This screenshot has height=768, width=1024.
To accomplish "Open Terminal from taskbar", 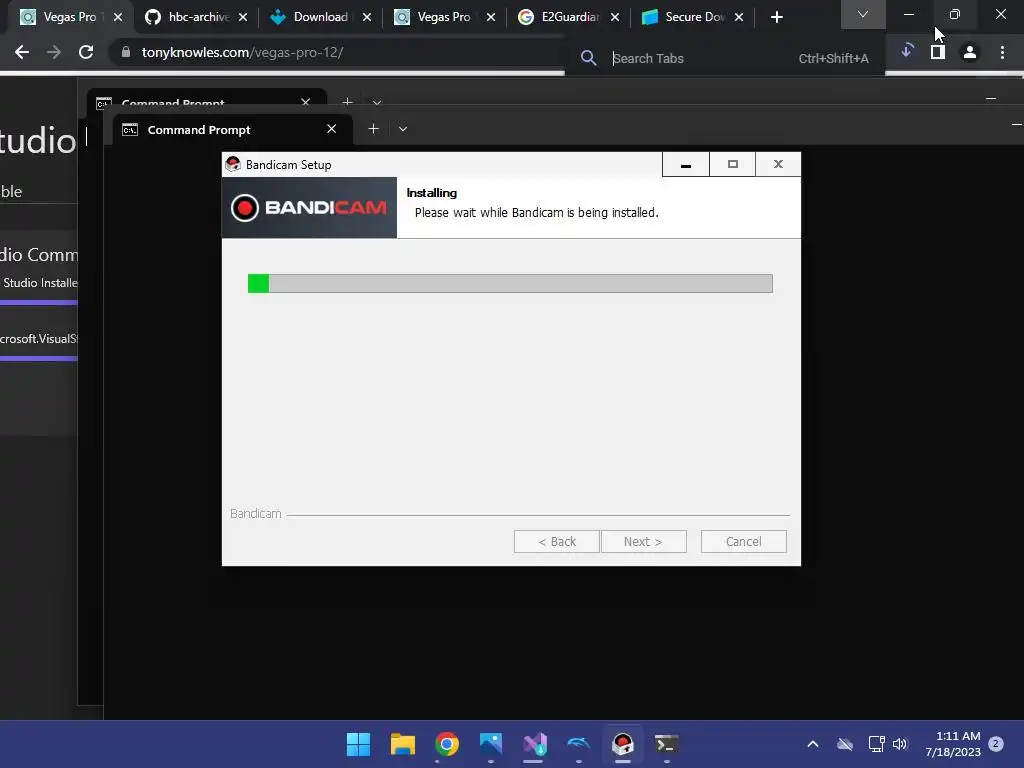I will coord(667,744).
